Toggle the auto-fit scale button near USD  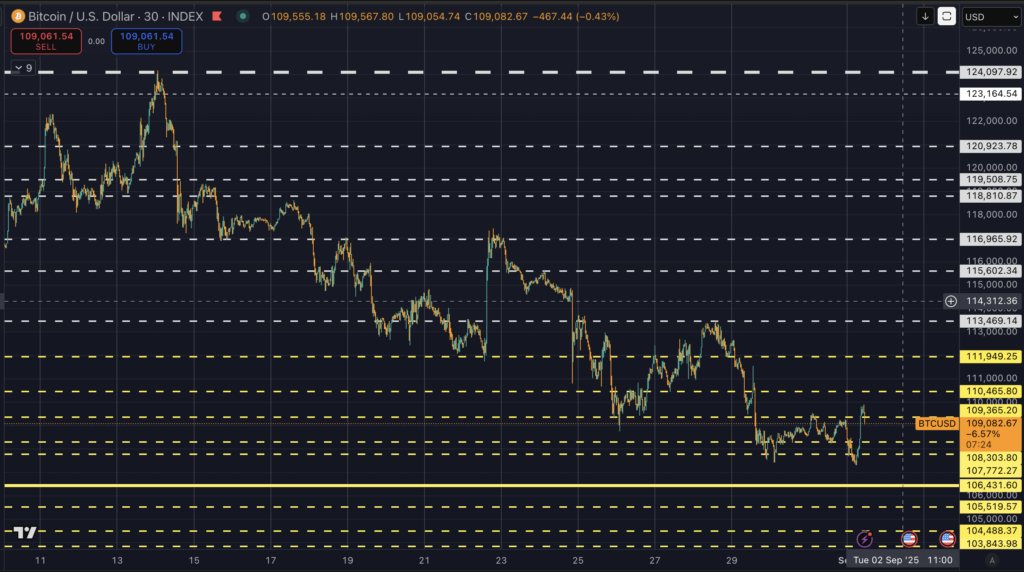(946, 17)
